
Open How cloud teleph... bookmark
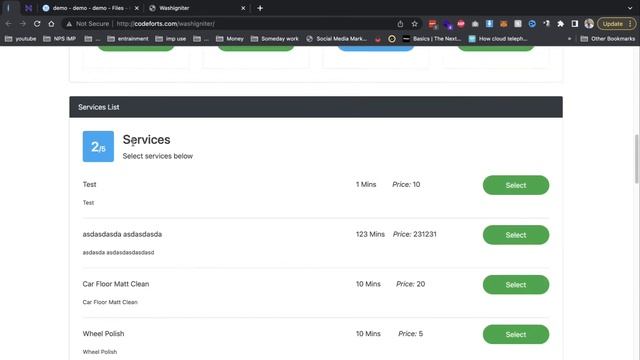(x=498, y=39)
